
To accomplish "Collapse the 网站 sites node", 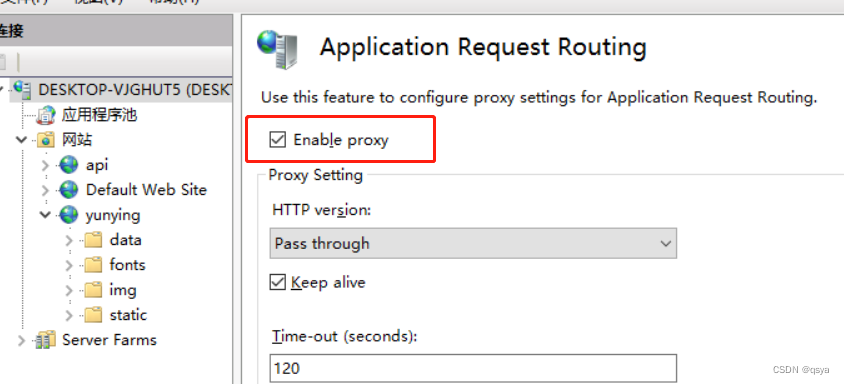I will pyautogui.click(x=22, y=140).
